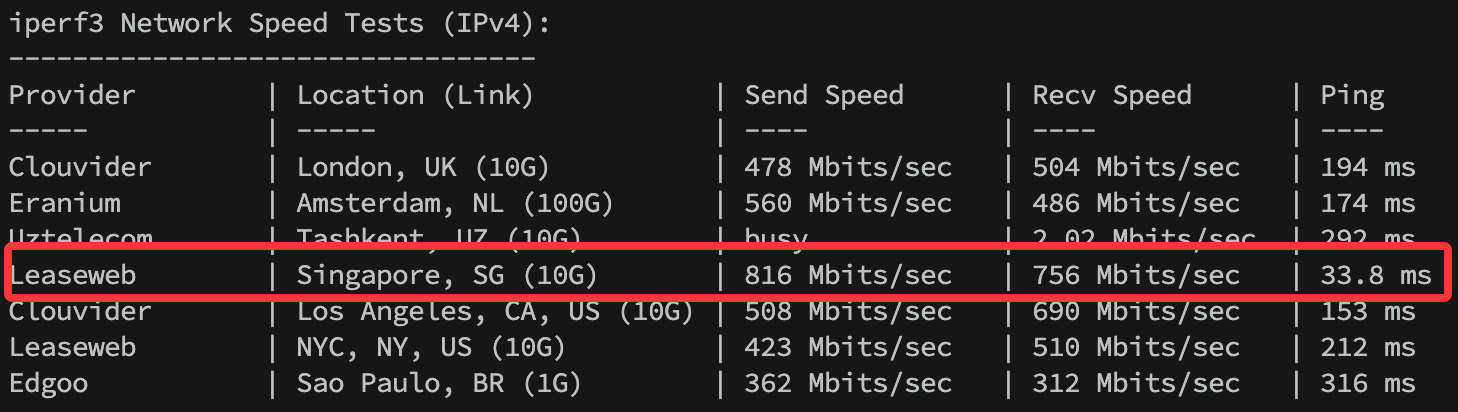1458x412 pixels.
Task: Select the Eranium provider name
Action: 65,204
